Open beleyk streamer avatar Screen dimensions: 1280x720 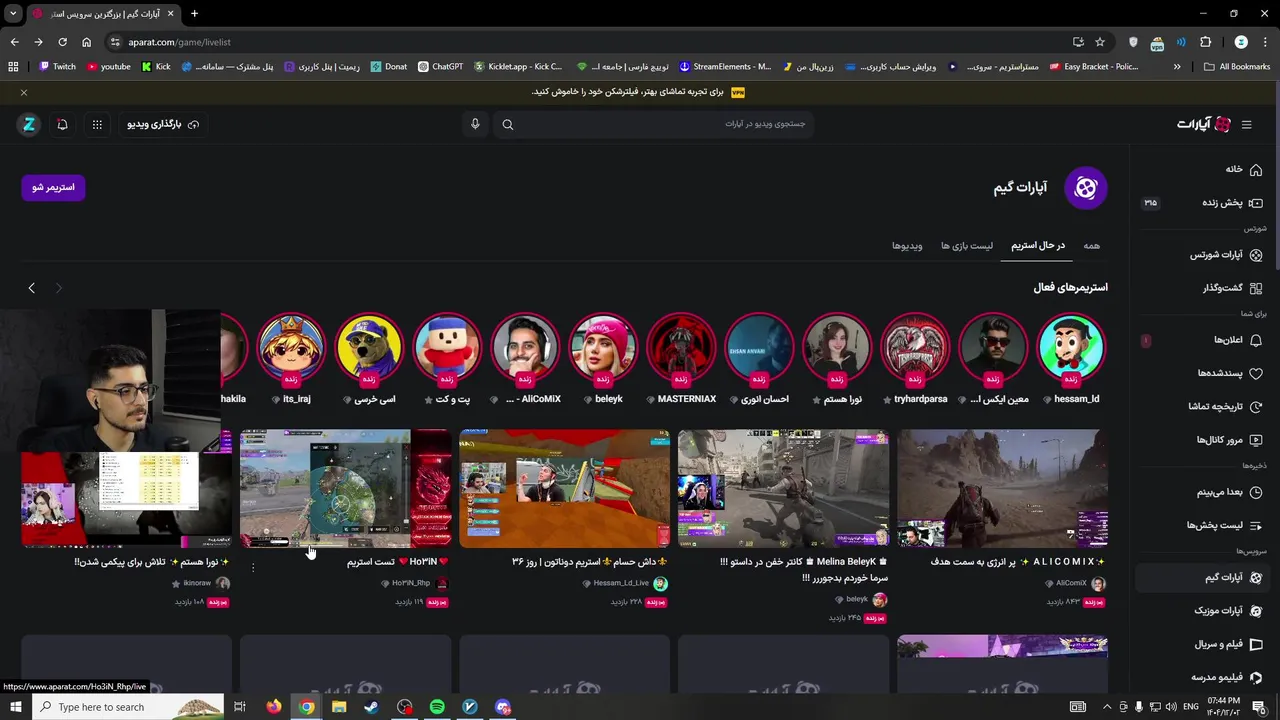tap(603, 347)
